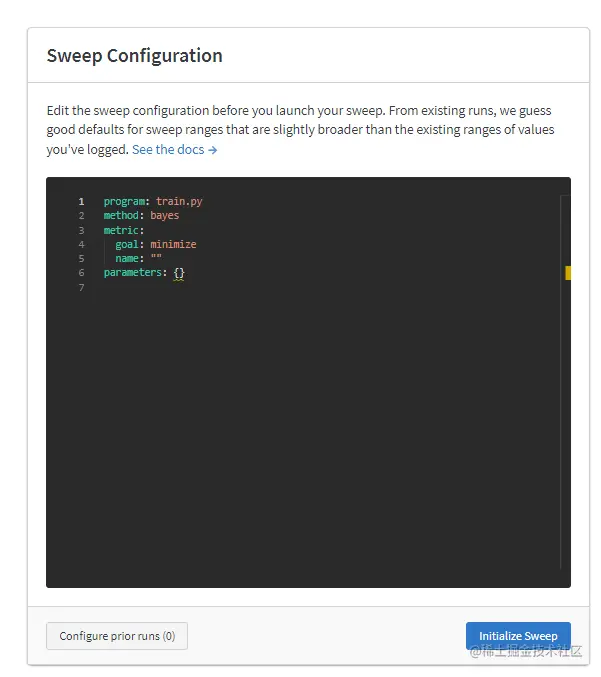Click the yellow warning marker in editor scrollbar
Viewport: 601px width, 677px height.
pyautogui.click(x=568, y=273)
